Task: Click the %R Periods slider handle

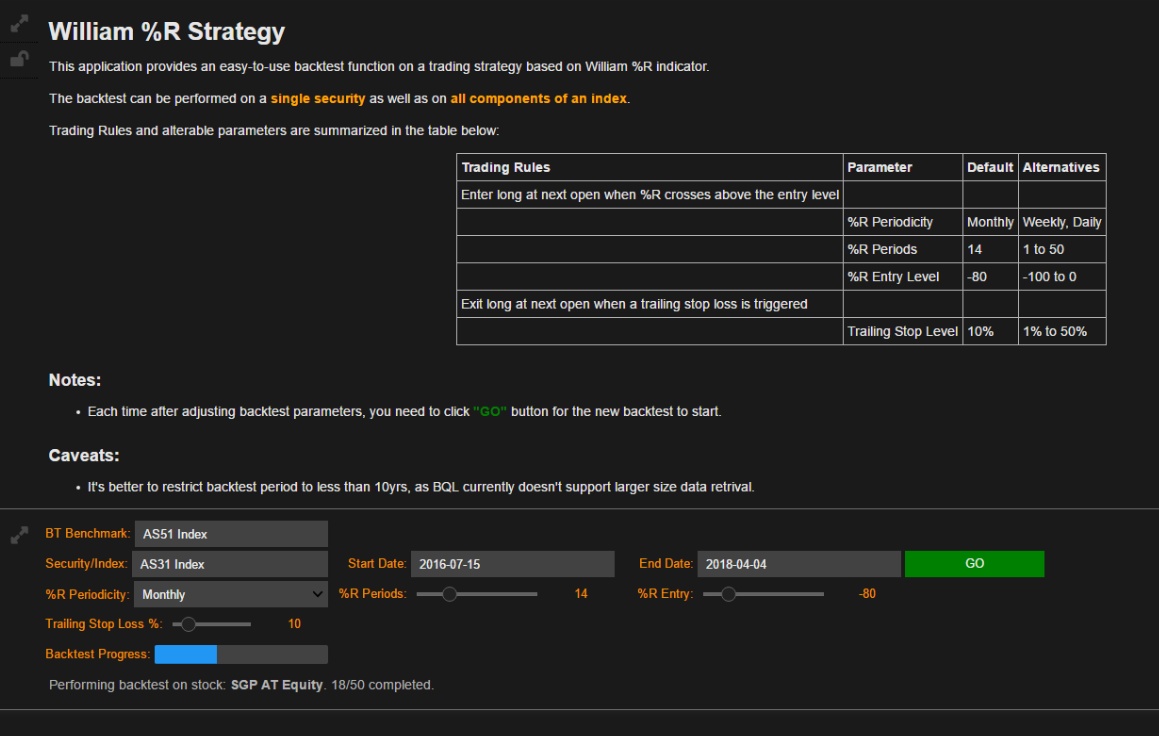Action: [x=449, y=594]
